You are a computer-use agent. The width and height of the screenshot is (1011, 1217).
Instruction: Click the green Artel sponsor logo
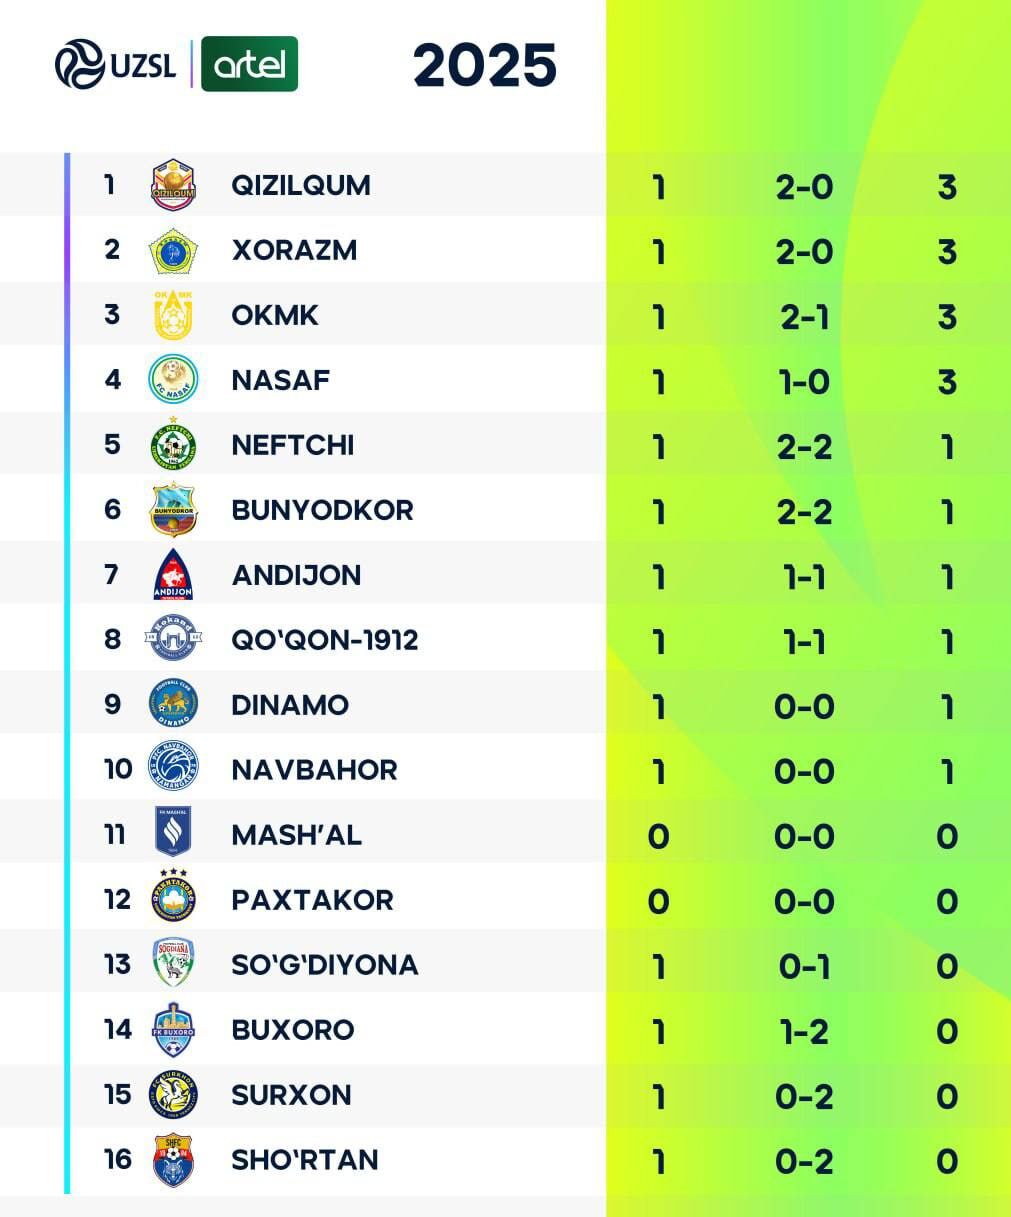tap(249, 64)
